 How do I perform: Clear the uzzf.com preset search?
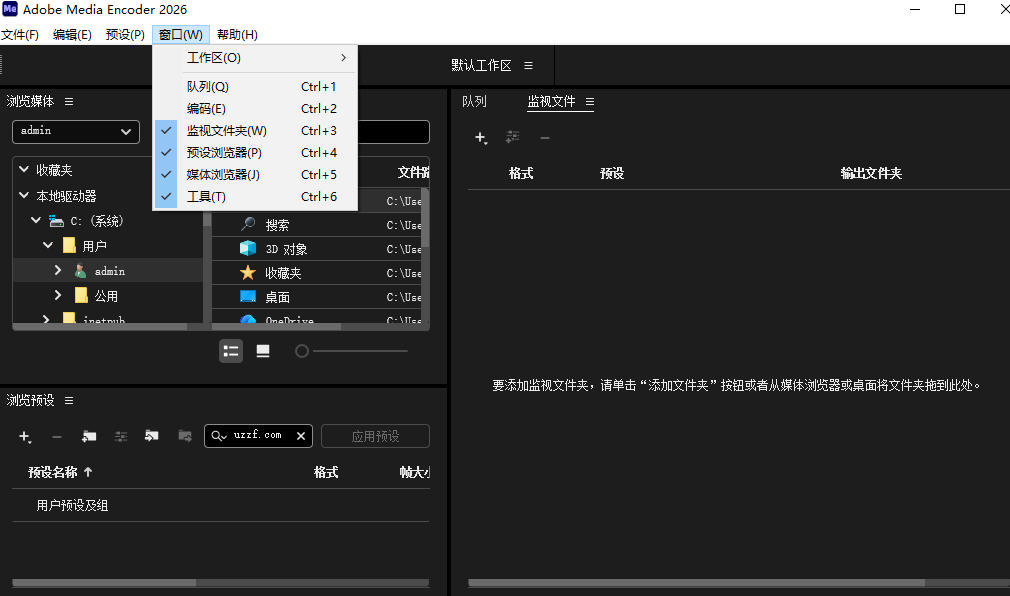point(301,436)
